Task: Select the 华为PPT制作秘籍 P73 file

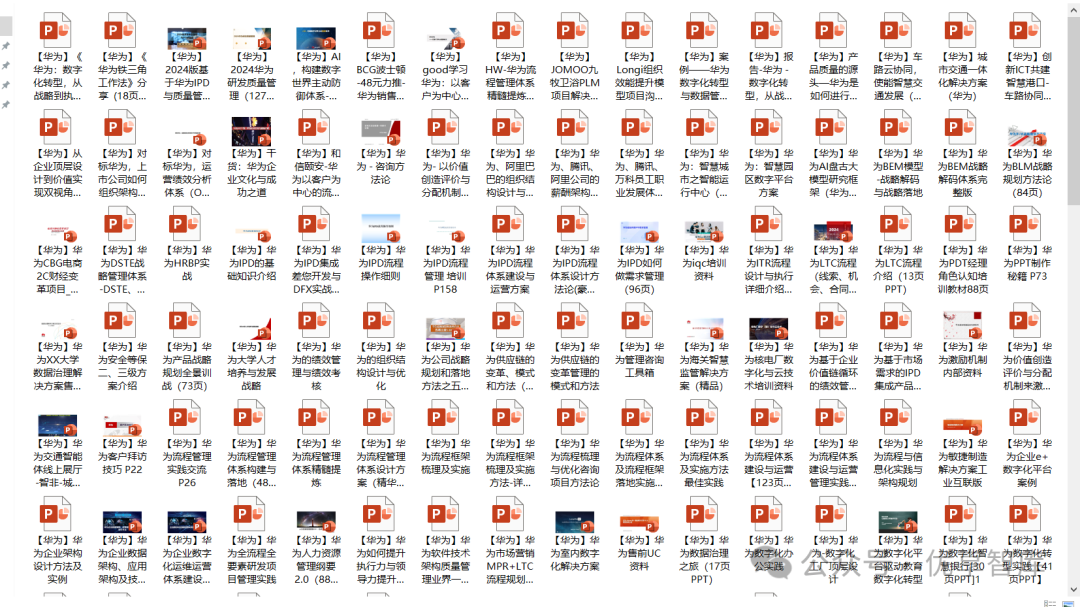Action: pos(1027,225)
